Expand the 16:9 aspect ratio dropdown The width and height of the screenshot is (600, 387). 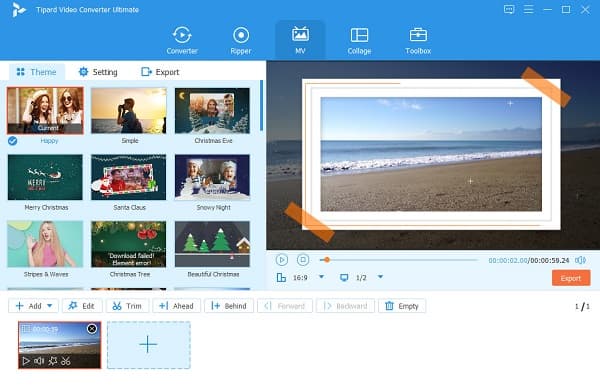click(322, 277)
